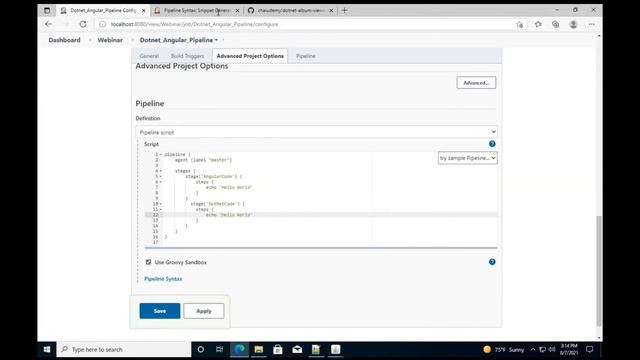Open Dotnet_Angular_Pipeline breadcrumb dropdown arrow
This screenshot has width=640, height=360.
(216, 40)
